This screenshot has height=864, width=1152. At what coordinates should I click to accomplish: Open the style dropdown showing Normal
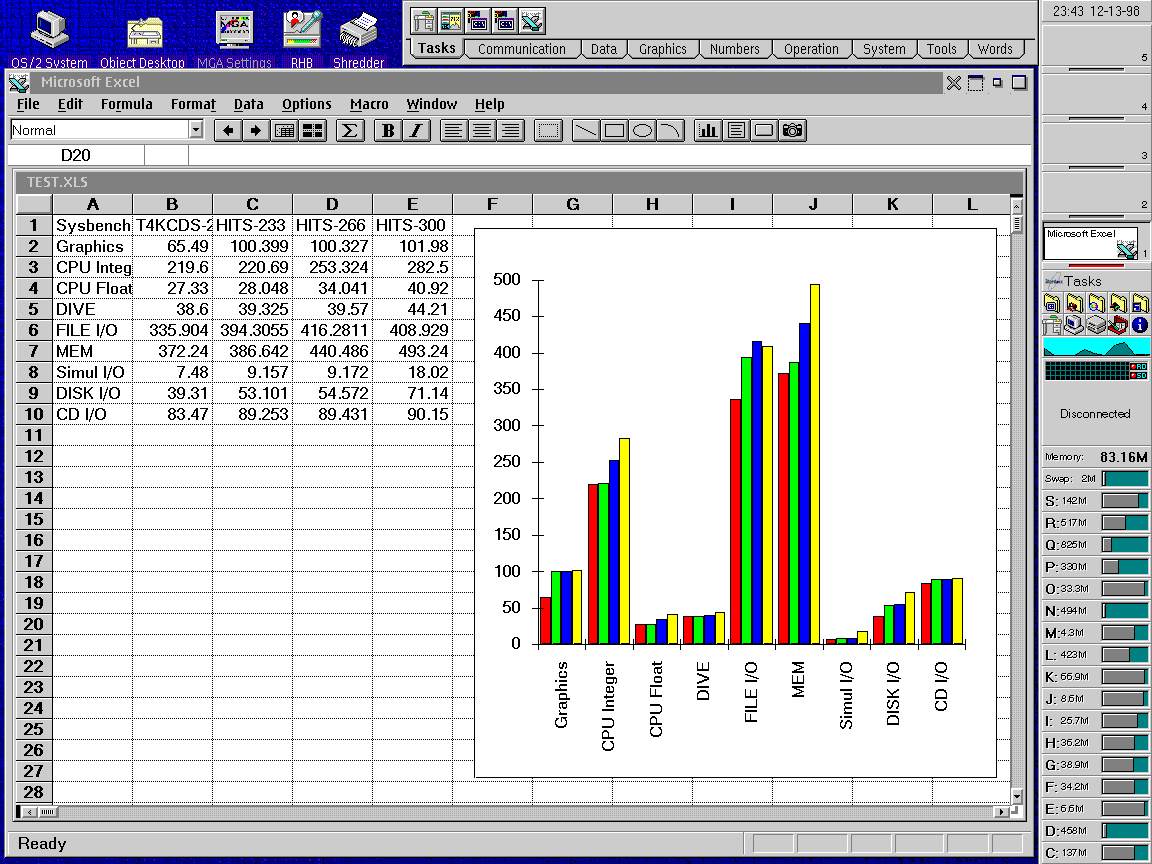click(x=195, y=130)
